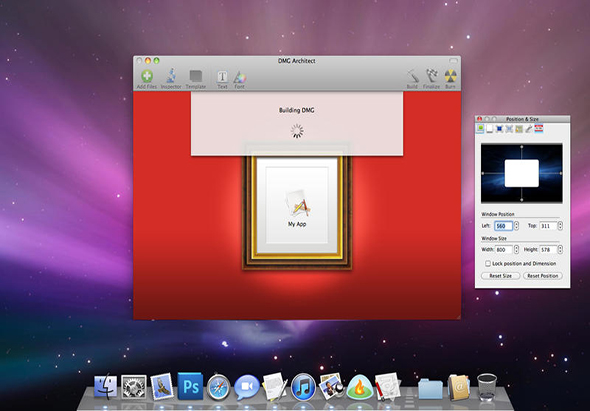This screenshot has width=590, height=411.
Task: Open Address Book from the Dock
Action: point(459,387)
